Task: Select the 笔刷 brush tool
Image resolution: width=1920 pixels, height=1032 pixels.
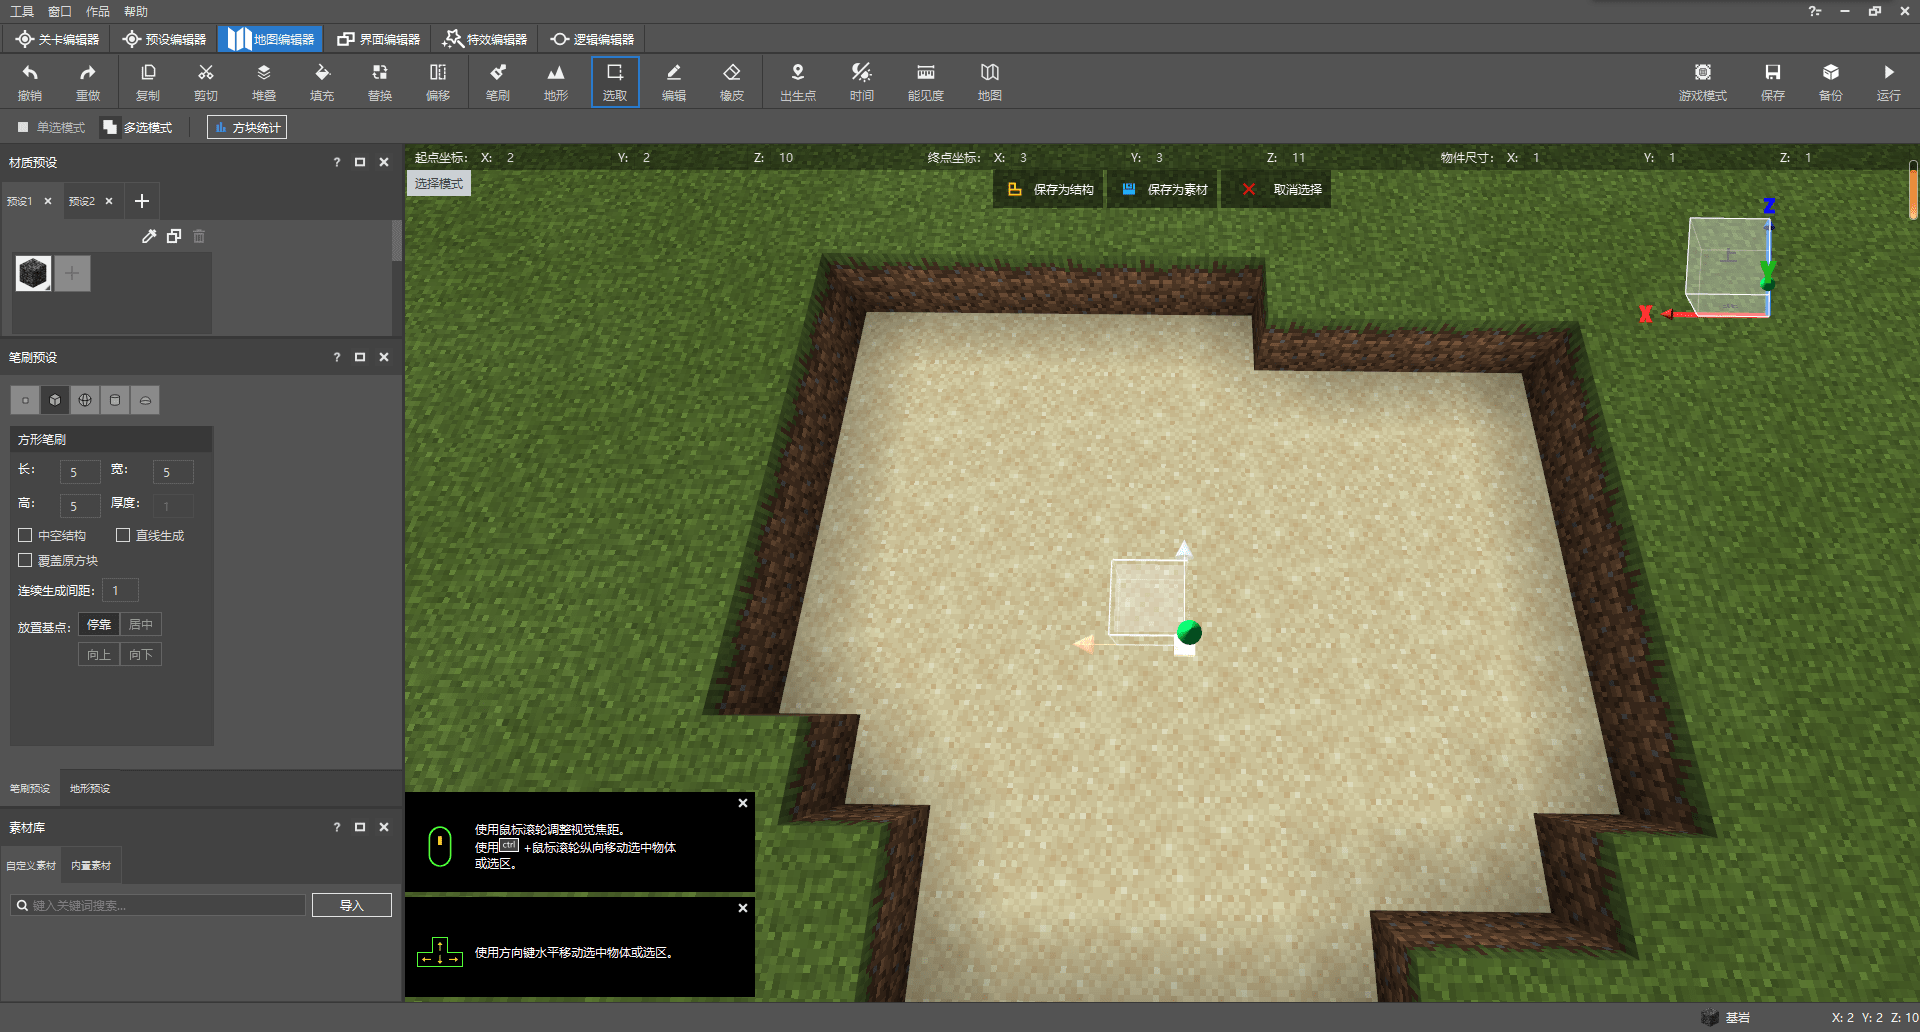Action: (x=498, y=82)
